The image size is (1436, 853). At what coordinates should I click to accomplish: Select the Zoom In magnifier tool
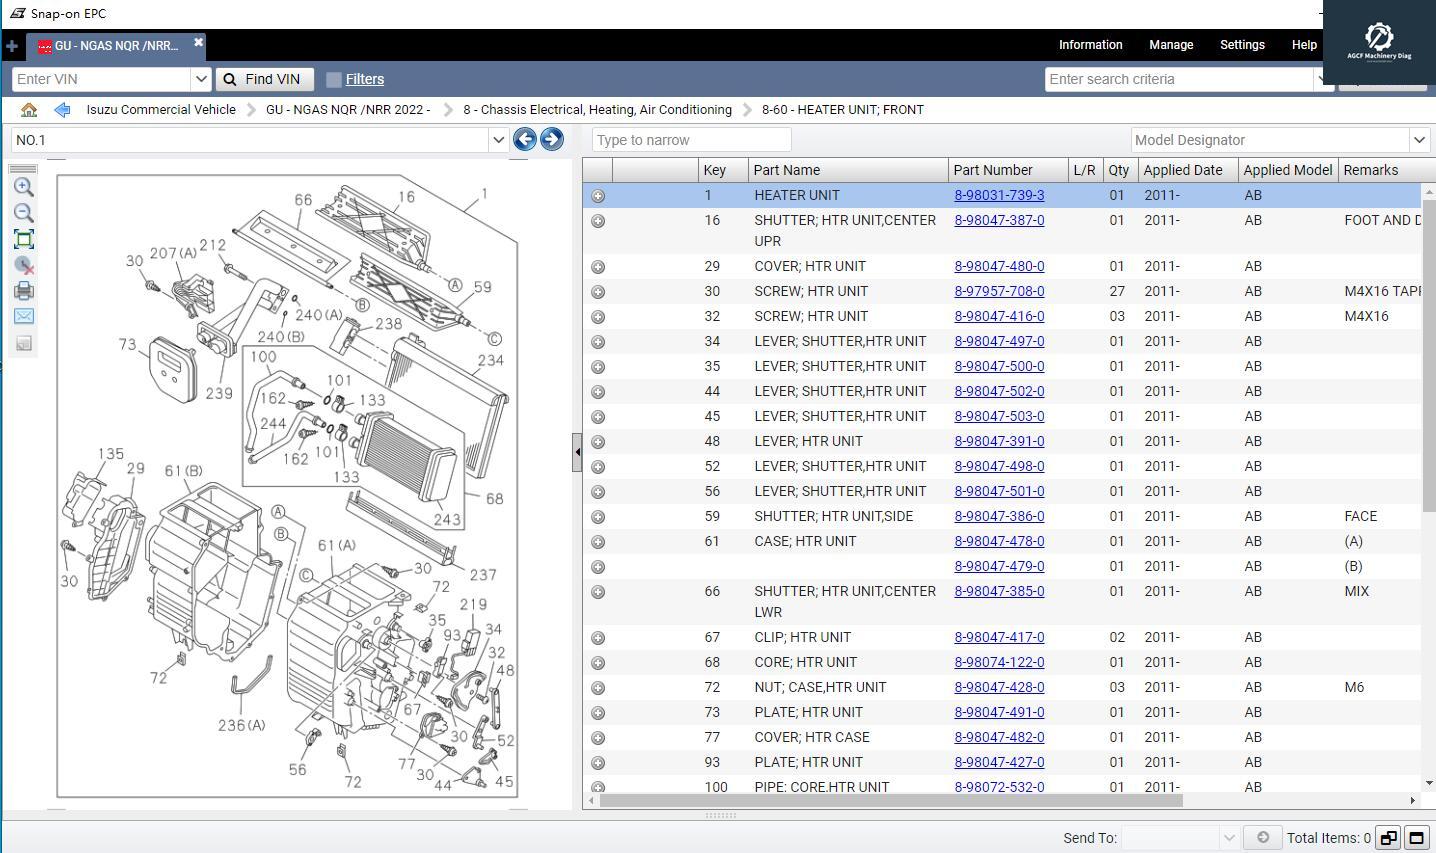click(24, 187)
